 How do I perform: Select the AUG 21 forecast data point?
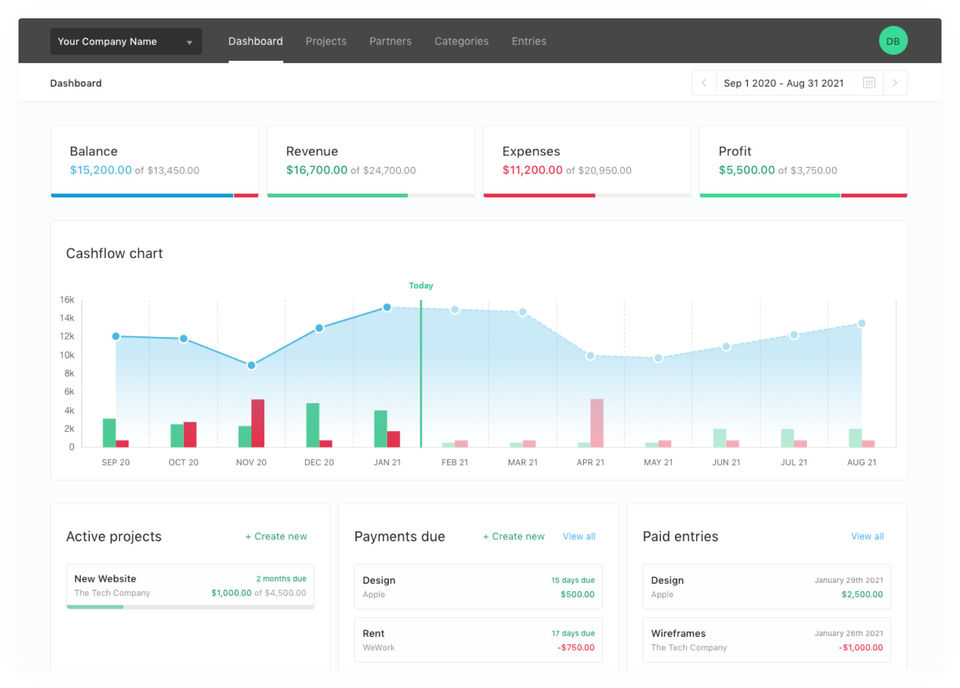tap(861, 323)
